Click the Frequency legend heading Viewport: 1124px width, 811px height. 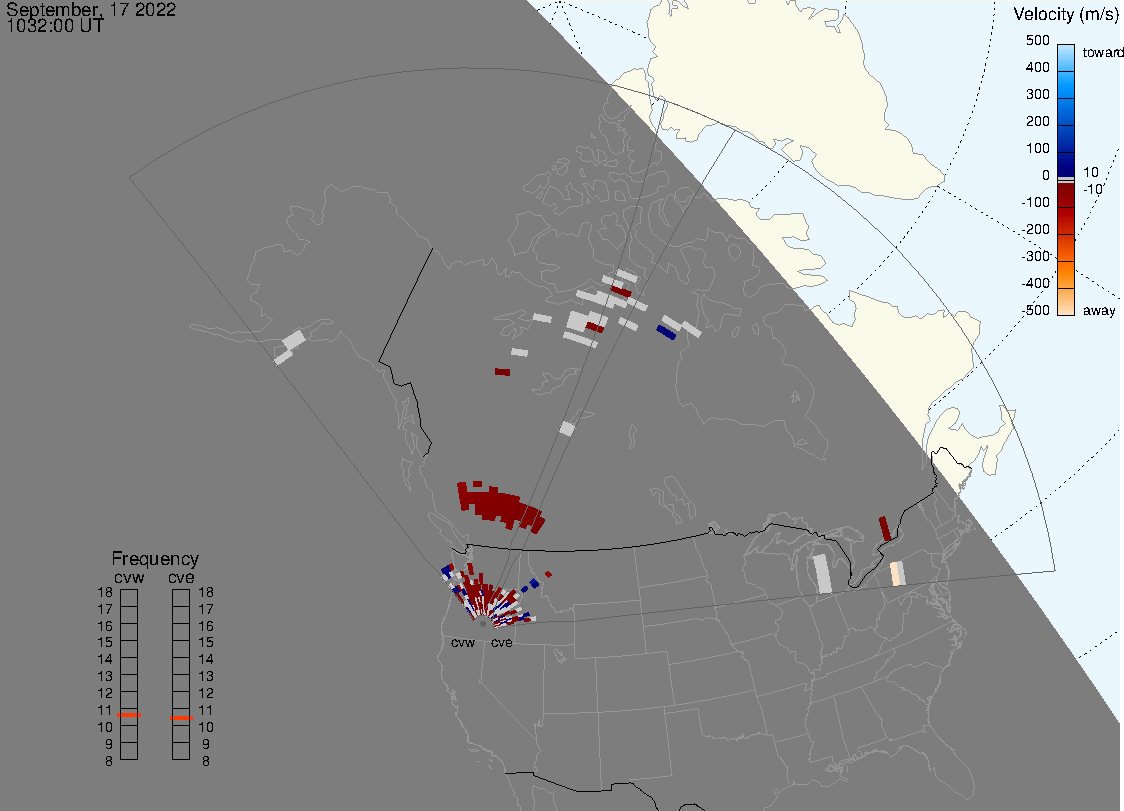coord(155,559)
